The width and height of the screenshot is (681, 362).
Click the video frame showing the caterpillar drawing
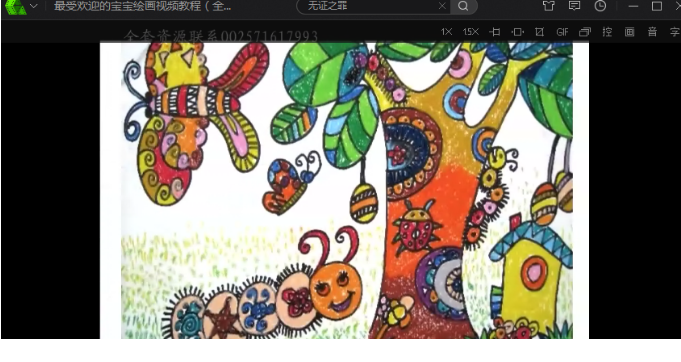(344, 190)
